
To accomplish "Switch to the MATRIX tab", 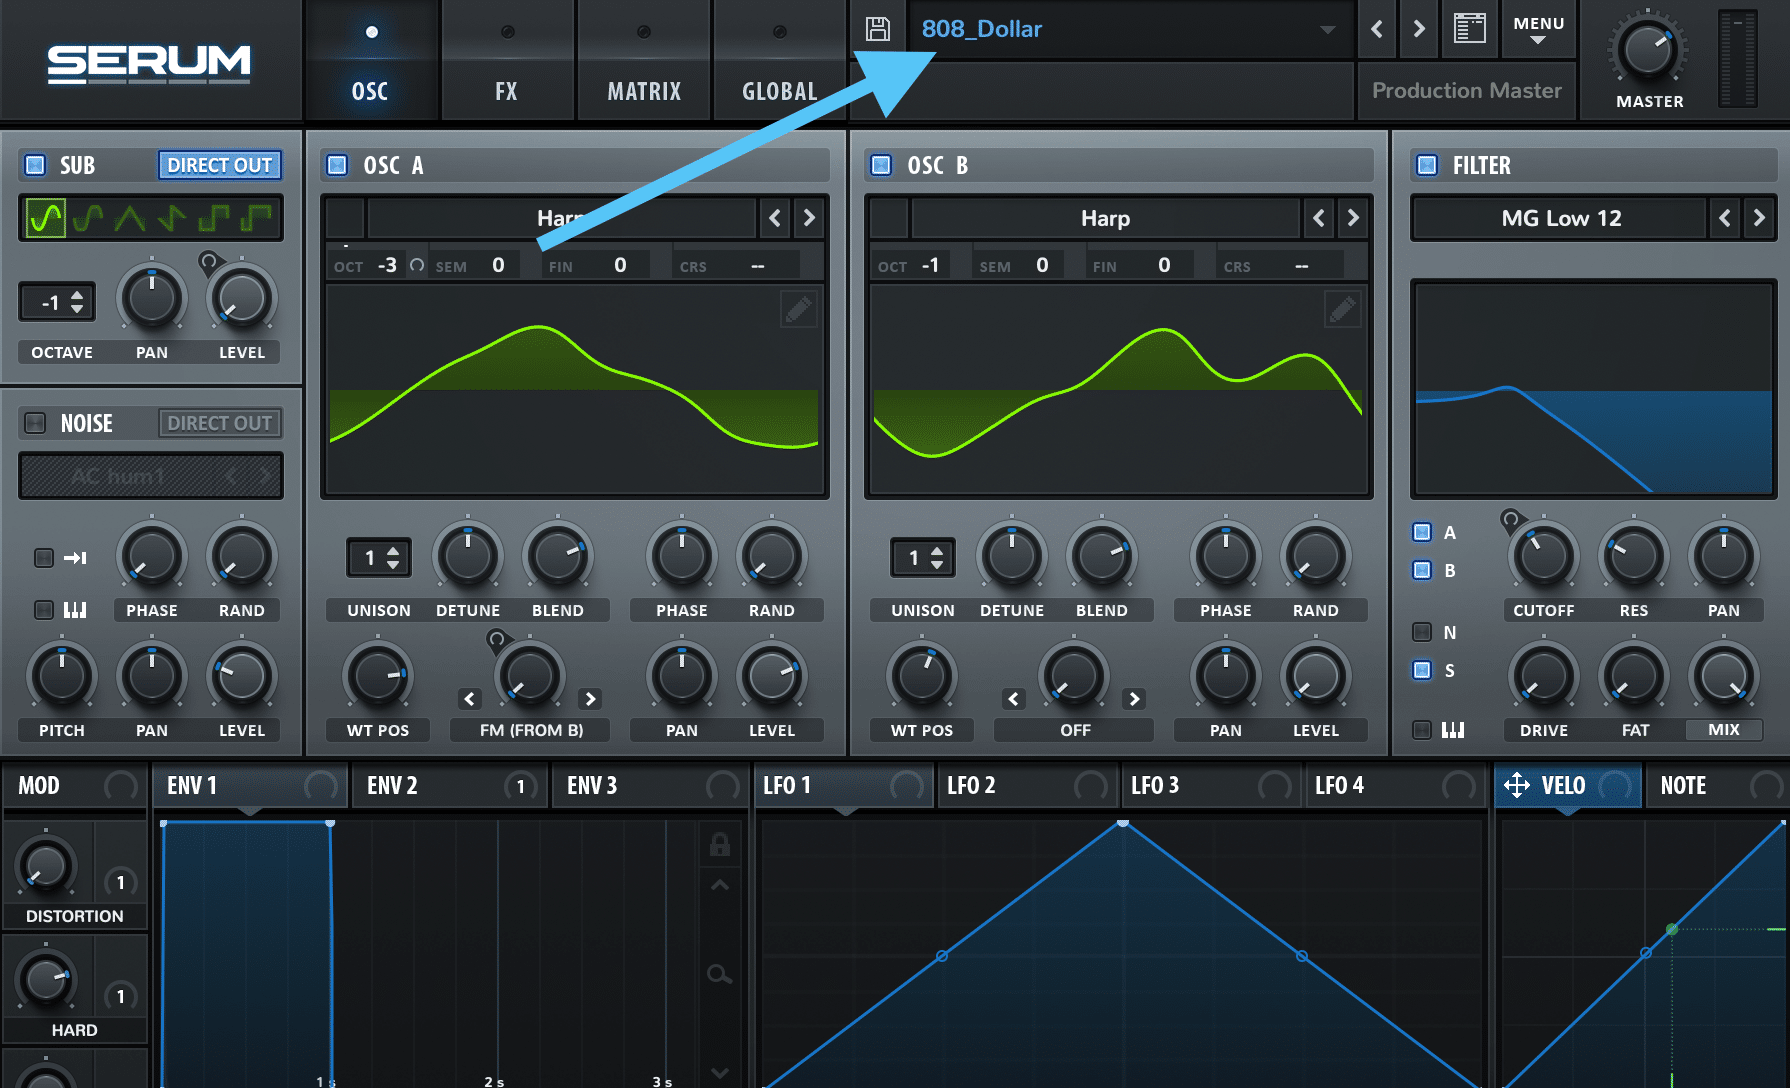I will pyautogui.click(x=644, y=60).
